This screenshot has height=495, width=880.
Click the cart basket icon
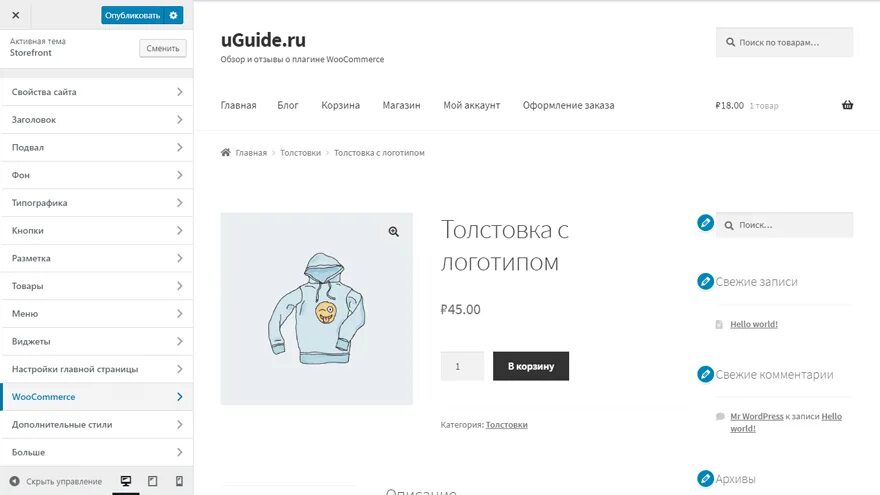tap(847, 105)
